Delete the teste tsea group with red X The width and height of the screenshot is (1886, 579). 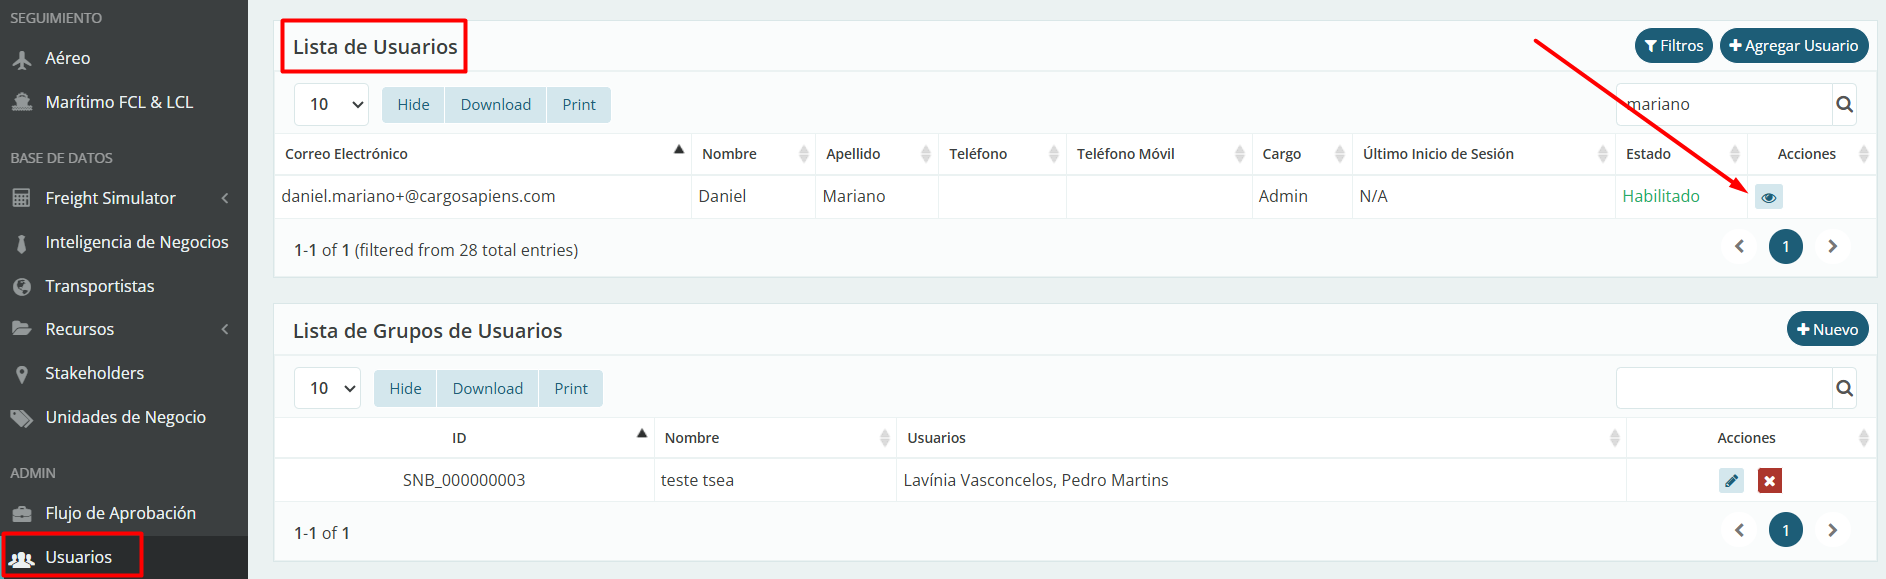(x=1769, y=481)
